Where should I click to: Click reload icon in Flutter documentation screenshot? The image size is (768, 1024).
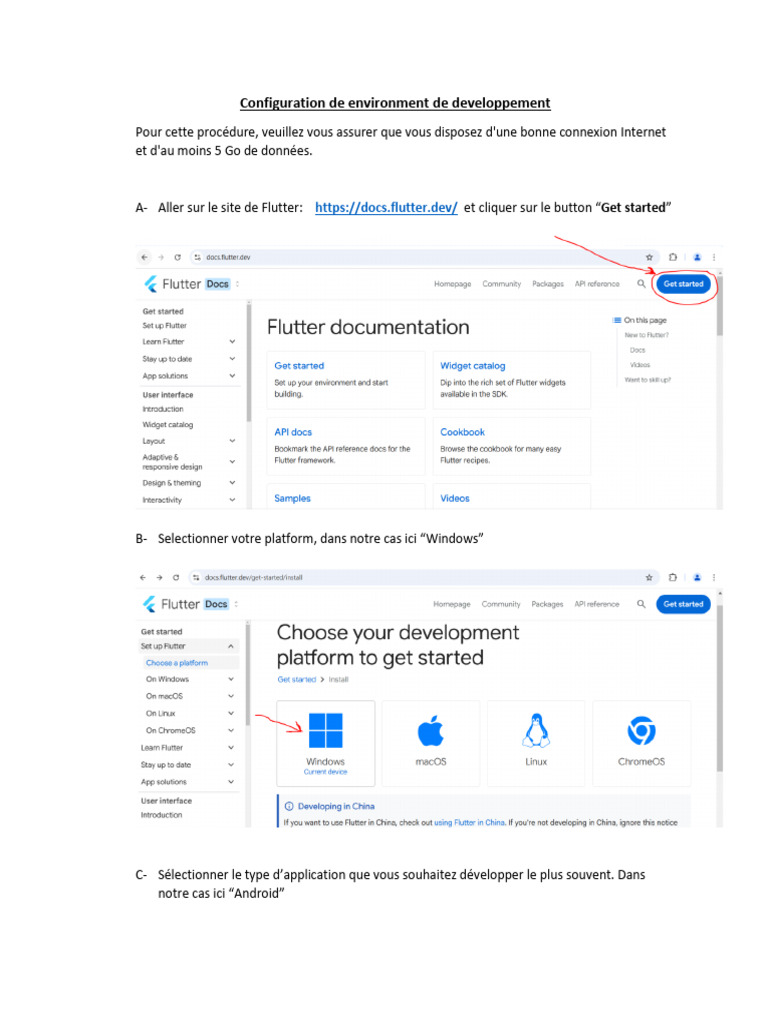tap(177, 257)
